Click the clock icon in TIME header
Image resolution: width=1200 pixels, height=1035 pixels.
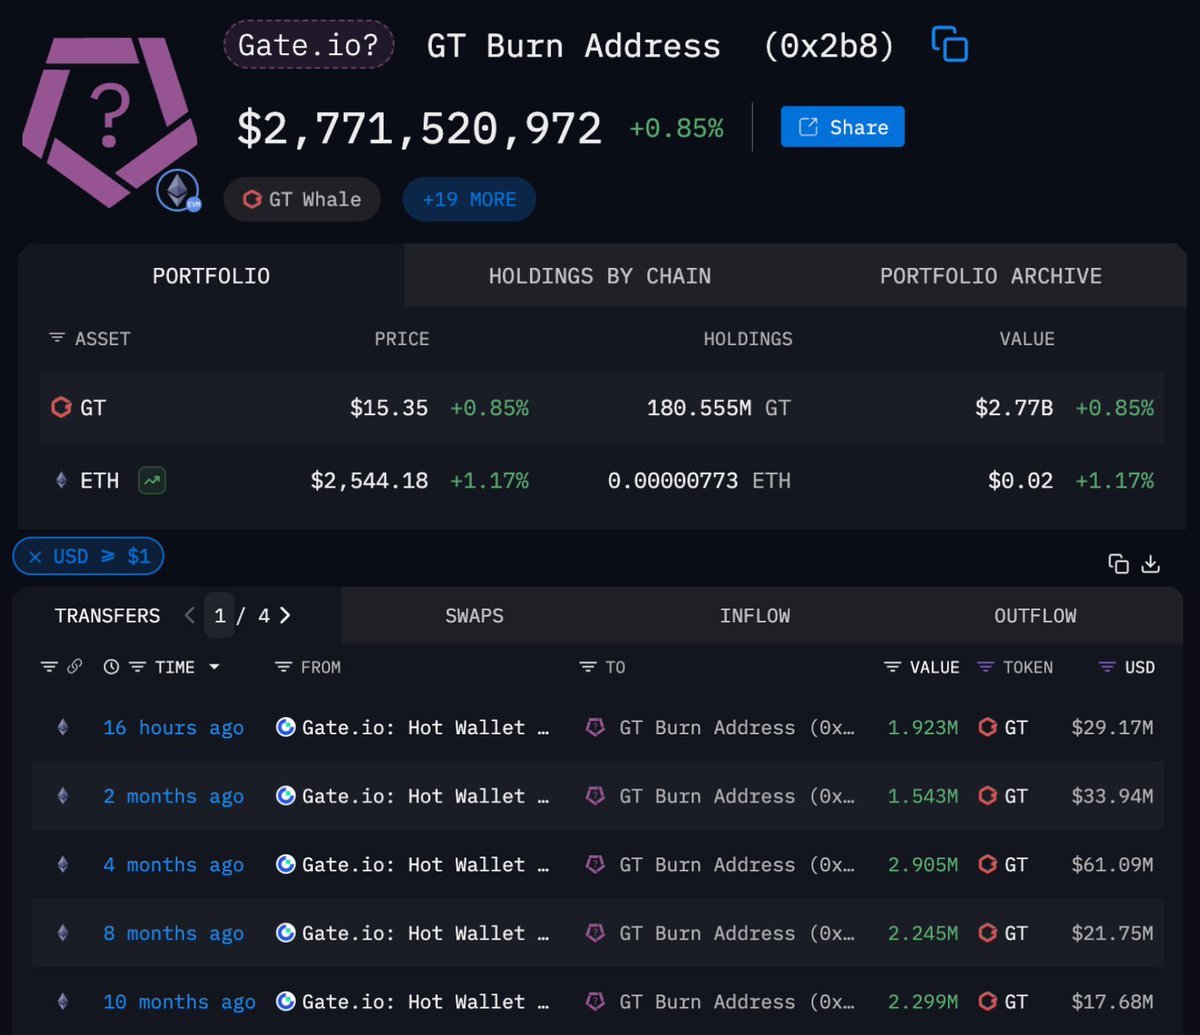click(x=111, y=667)
